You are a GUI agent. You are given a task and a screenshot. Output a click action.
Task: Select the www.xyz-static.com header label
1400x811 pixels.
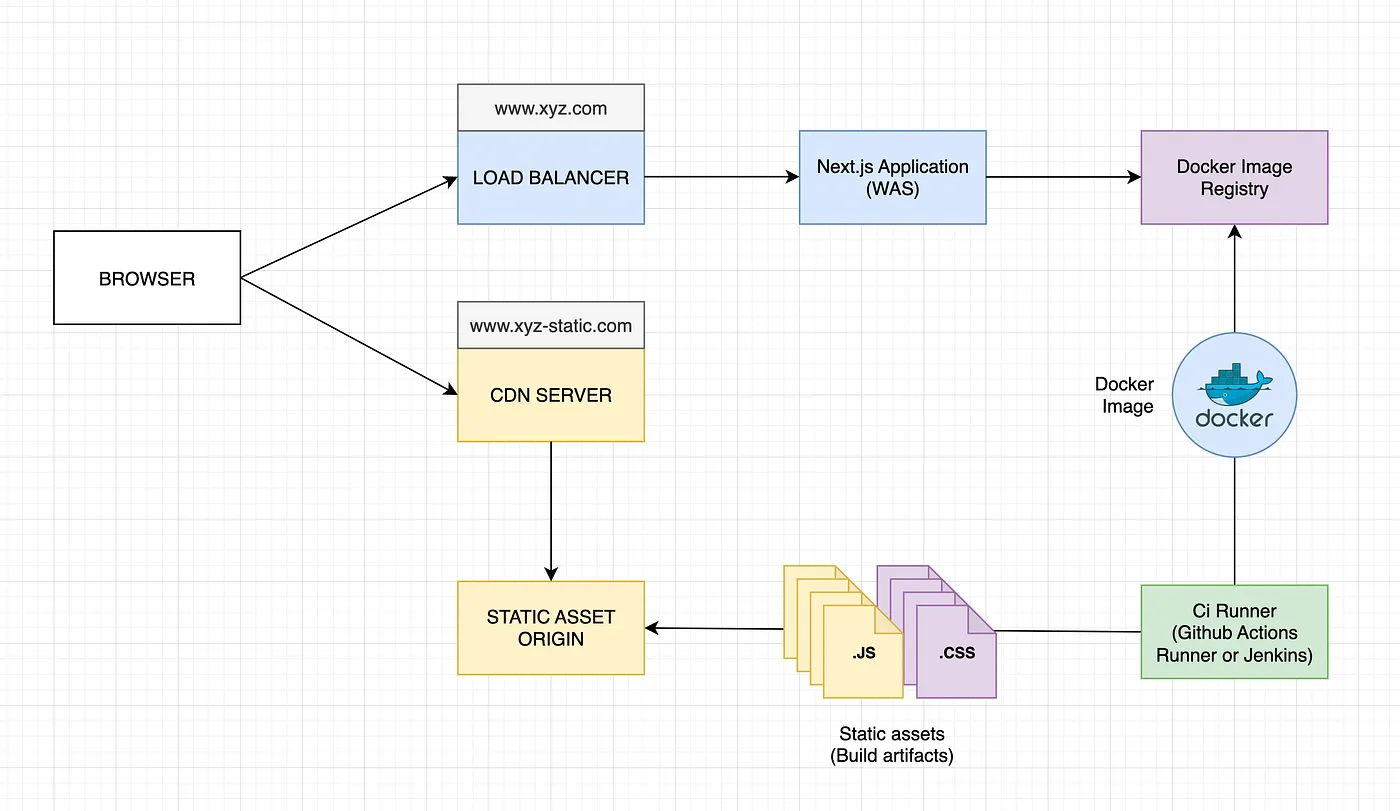pos(551,325)
